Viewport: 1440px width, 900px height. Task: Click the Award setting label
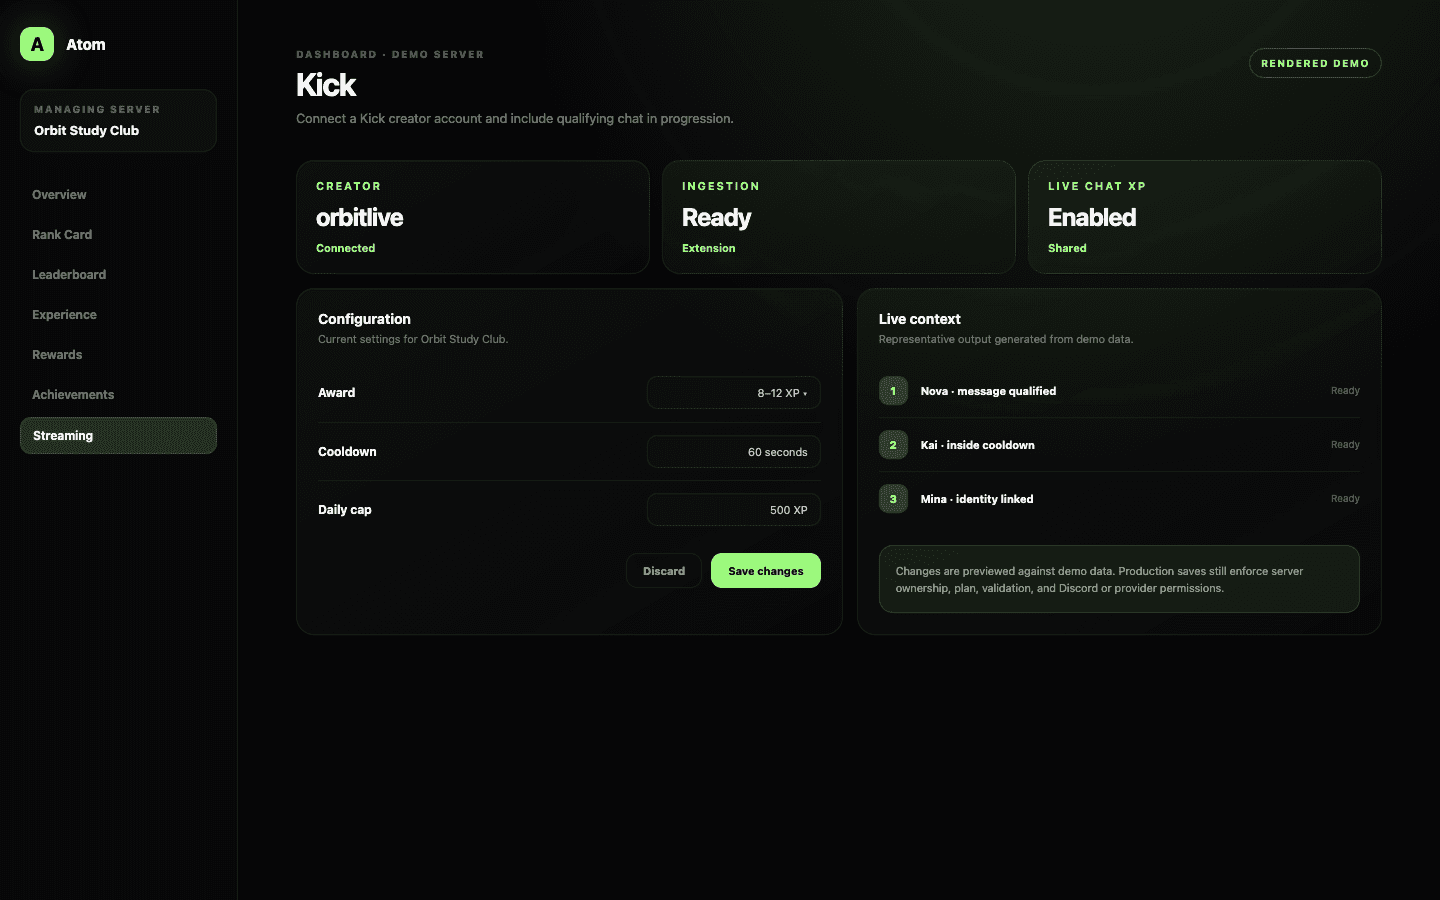336,393
